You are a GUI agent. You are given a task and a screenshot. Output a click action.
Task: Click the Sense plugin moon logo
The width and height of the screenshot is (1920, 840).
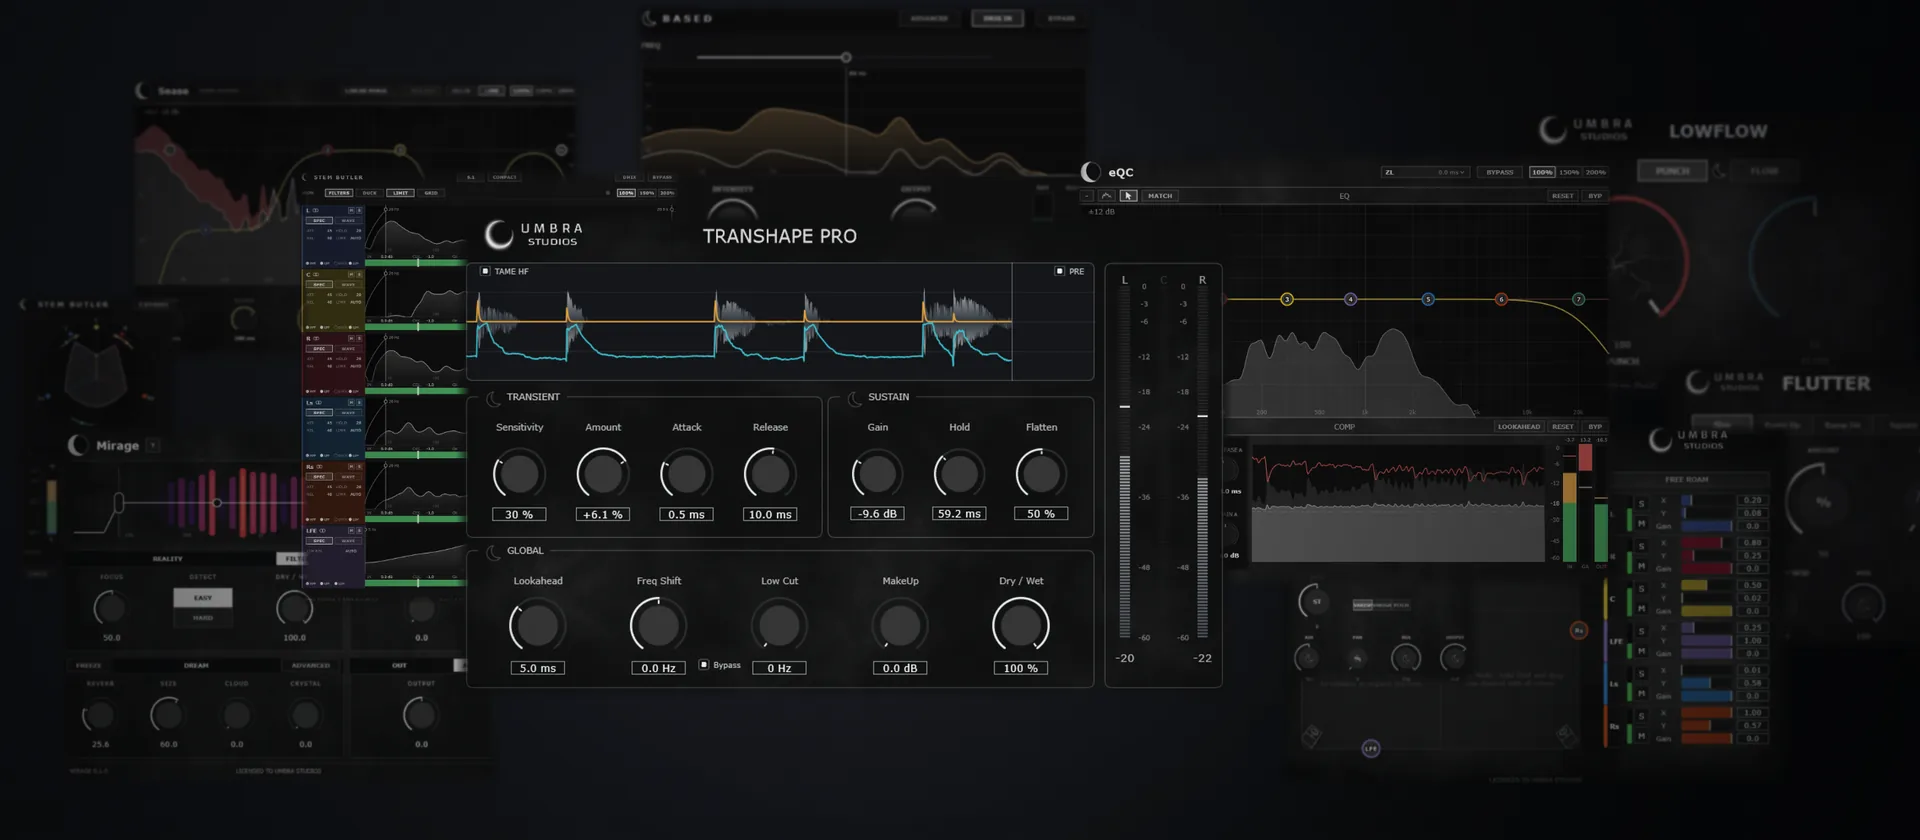[143, 91]
